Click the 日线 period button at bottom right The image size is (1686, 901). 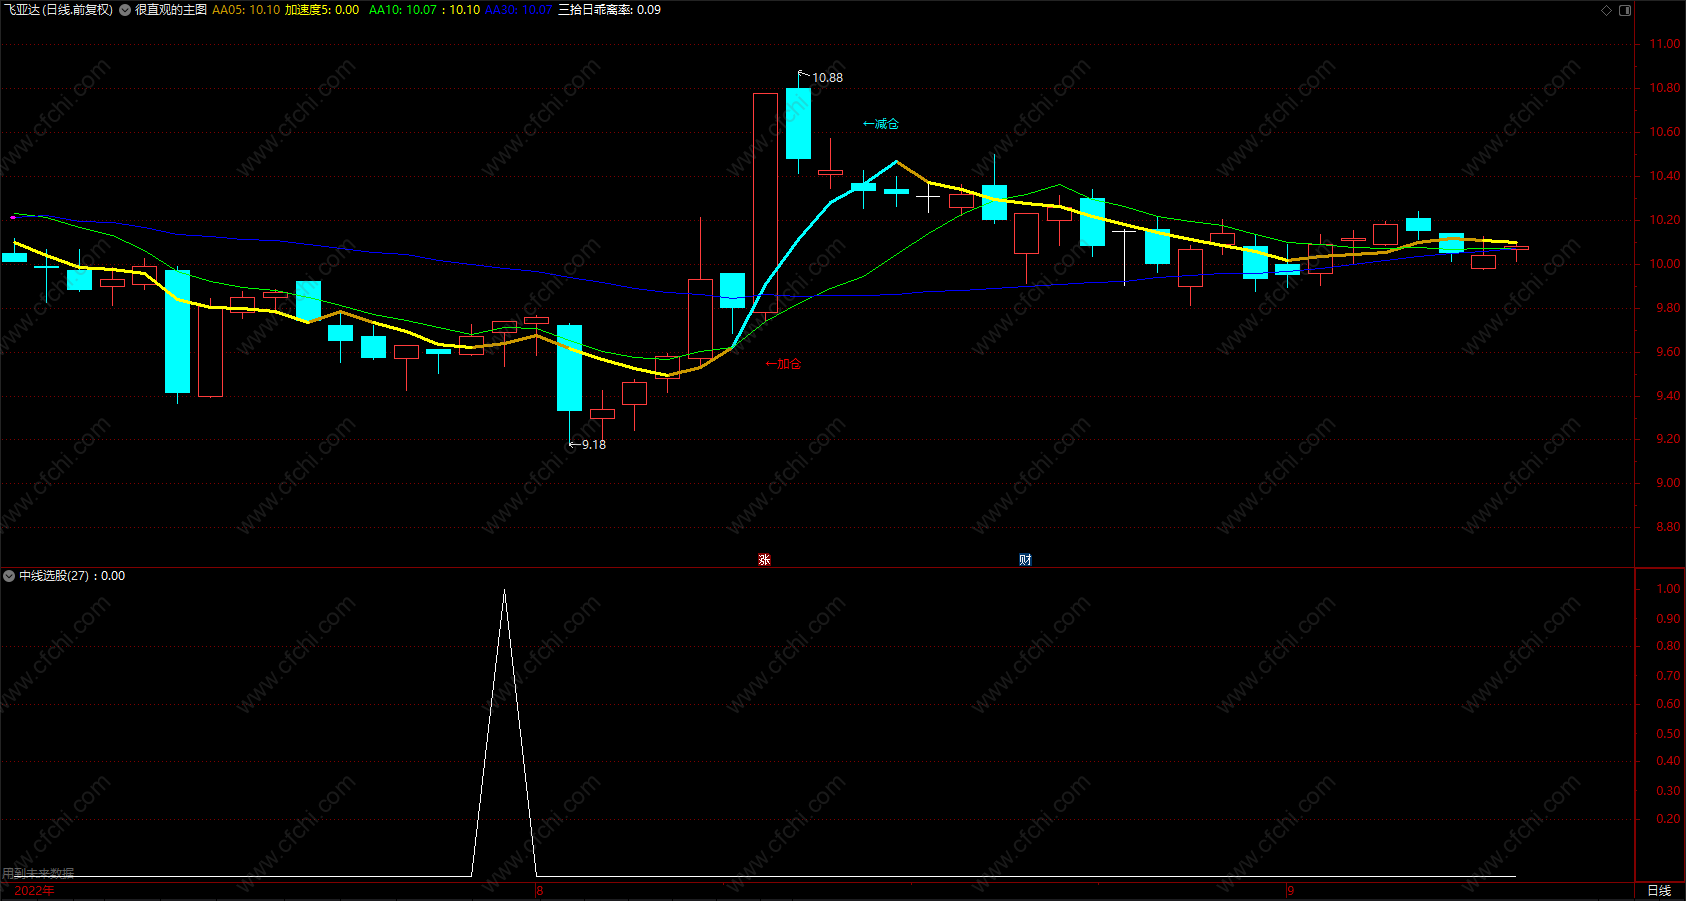(x=1659, y=891)
